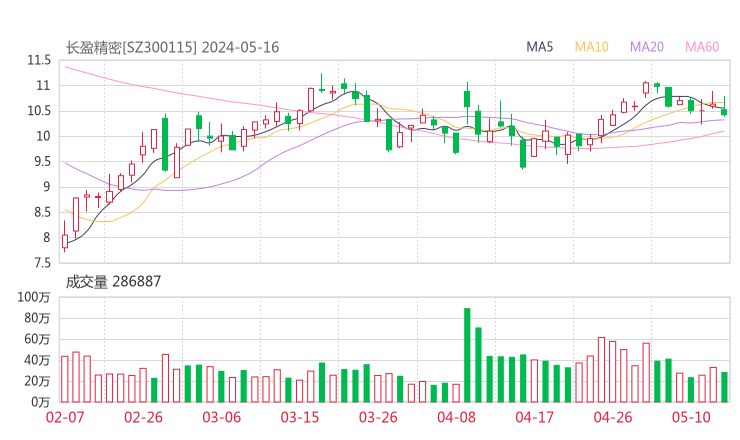Click the 03-15 date axis label

coord(300,417)
